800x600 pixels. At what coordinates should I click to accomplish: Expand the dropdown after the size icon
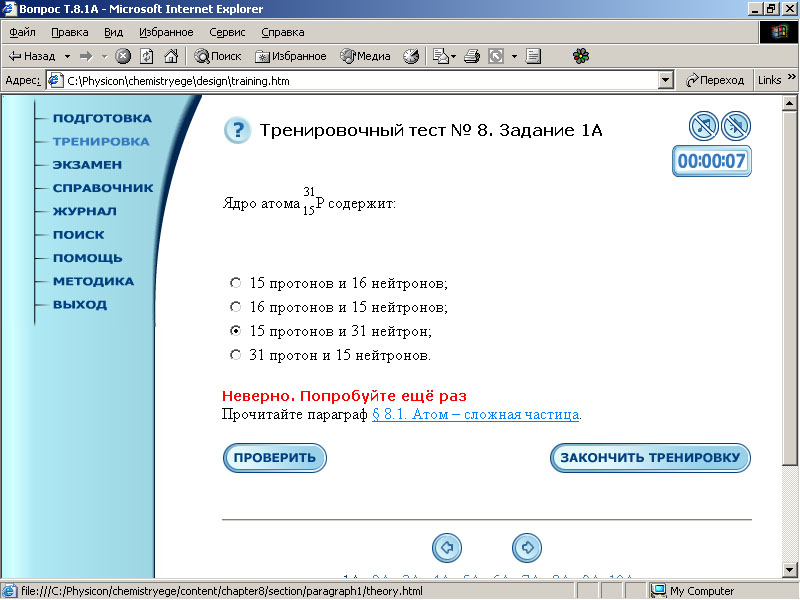pyautogui.click(x=514, y=56)
